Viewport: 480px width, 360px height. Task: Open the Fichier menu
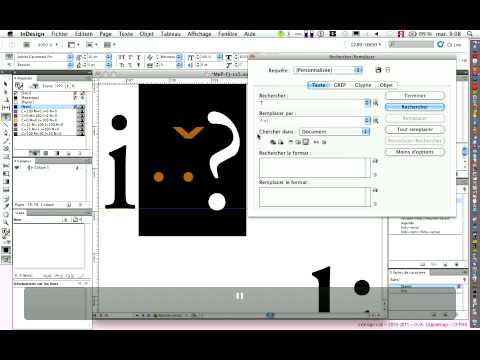coord(60,34)
